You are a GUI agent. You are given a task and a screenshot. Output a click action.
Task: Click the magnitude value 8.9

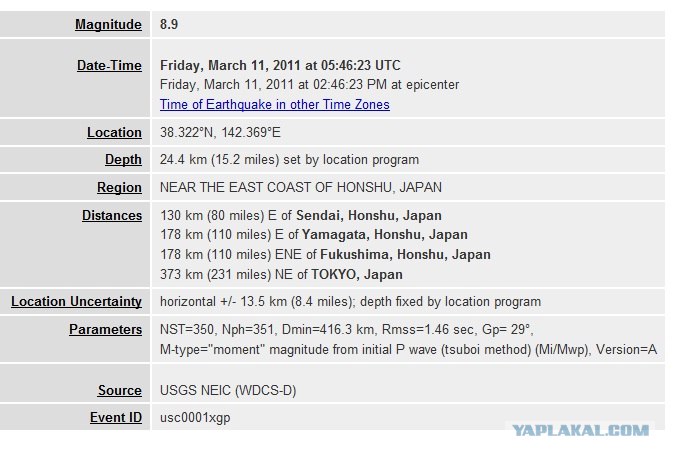[169, 25]
